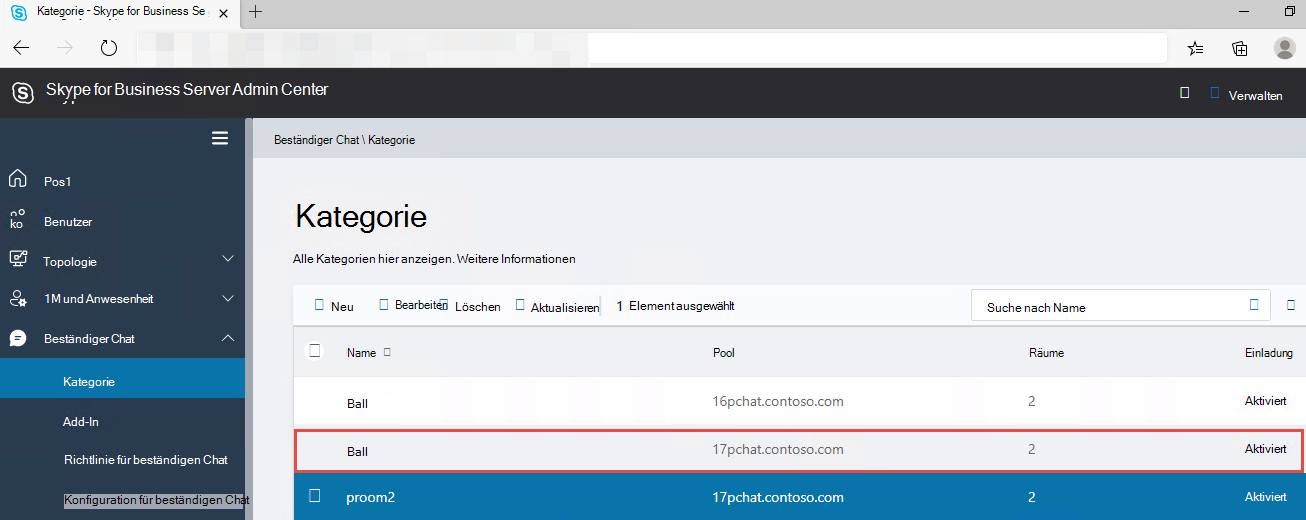
Task: Tick the select-all checkbox in table header
Action: click(x=315, y=351)
